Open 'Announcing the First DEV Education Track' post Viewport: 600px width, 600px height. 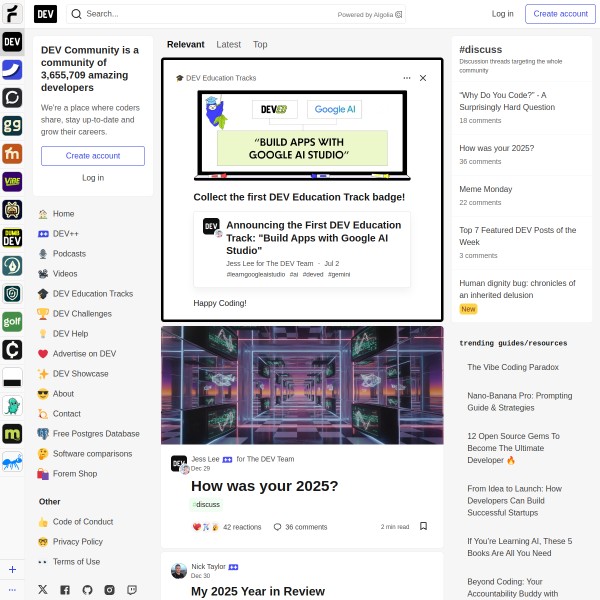pyautogui.click(x=313, y=238)
